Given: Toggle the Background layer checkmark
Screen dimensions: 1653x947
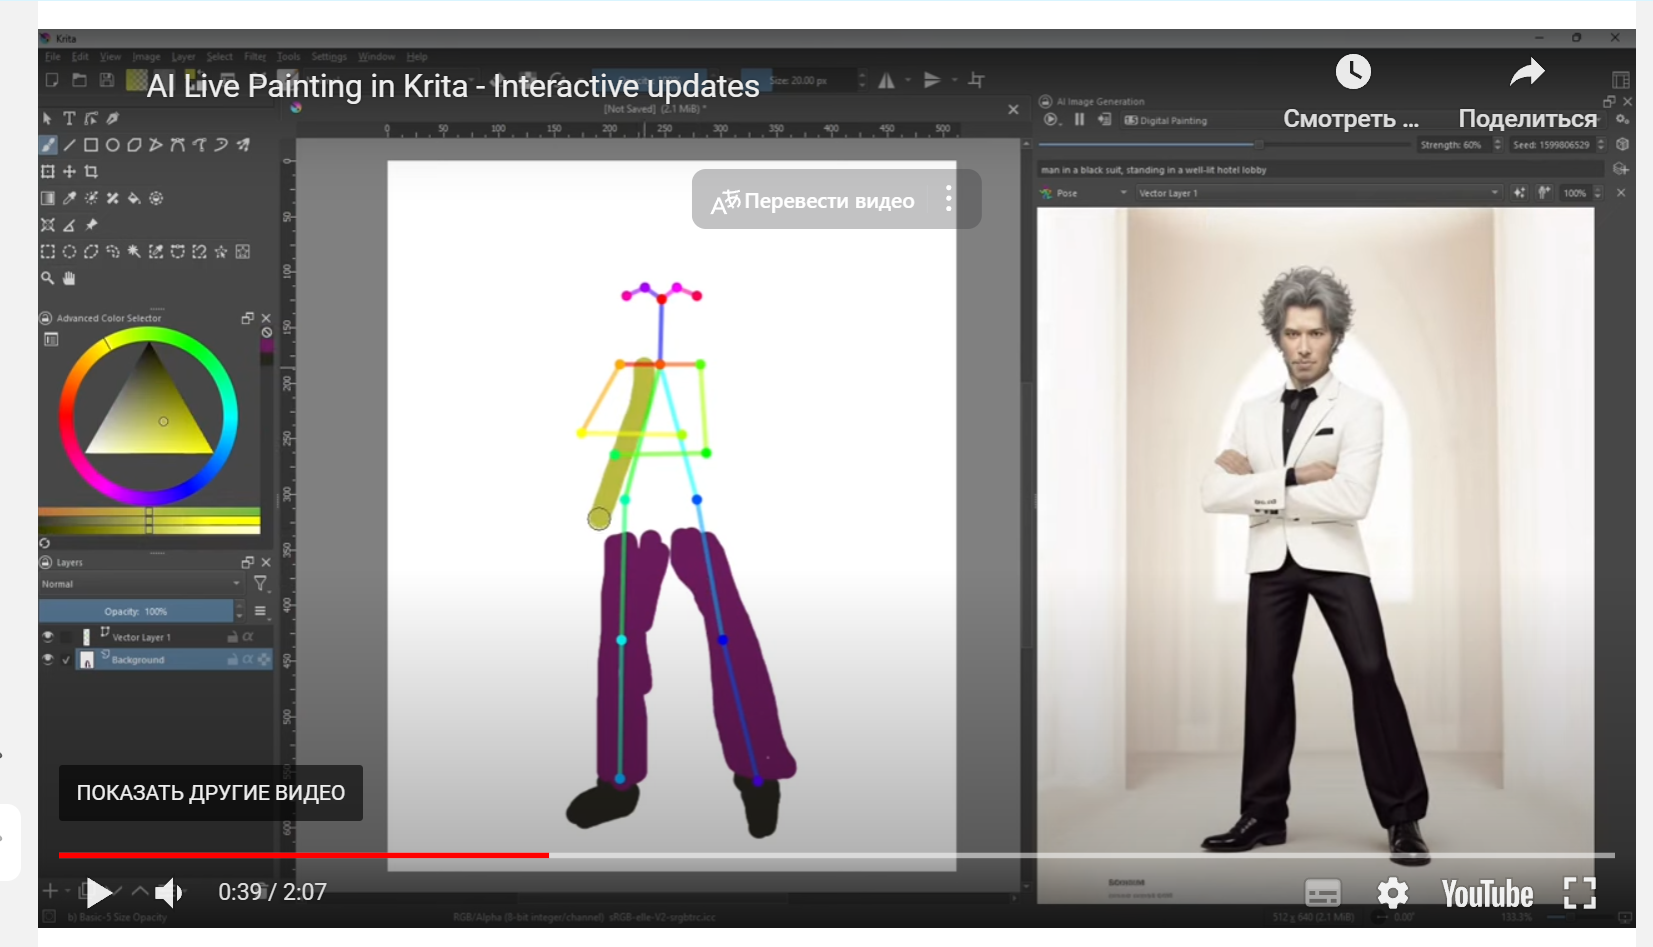Looking at the screenshot, I should 66,660.
